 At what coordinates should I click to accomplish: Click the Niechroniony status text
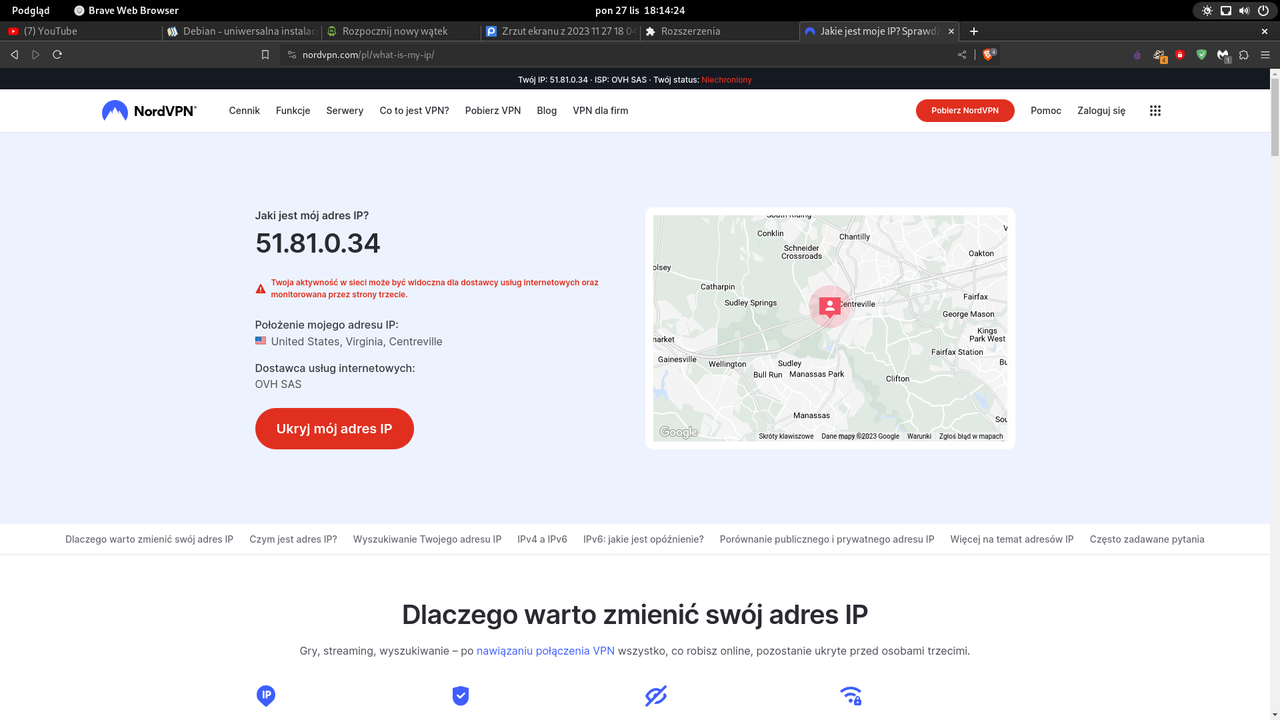pos(726,80)
